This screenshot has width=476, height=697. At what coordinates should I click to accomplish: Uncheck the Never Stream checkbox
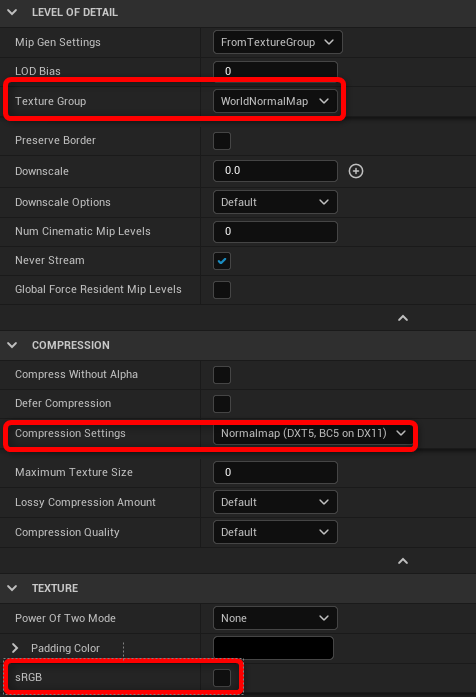[x=222, y=261]
